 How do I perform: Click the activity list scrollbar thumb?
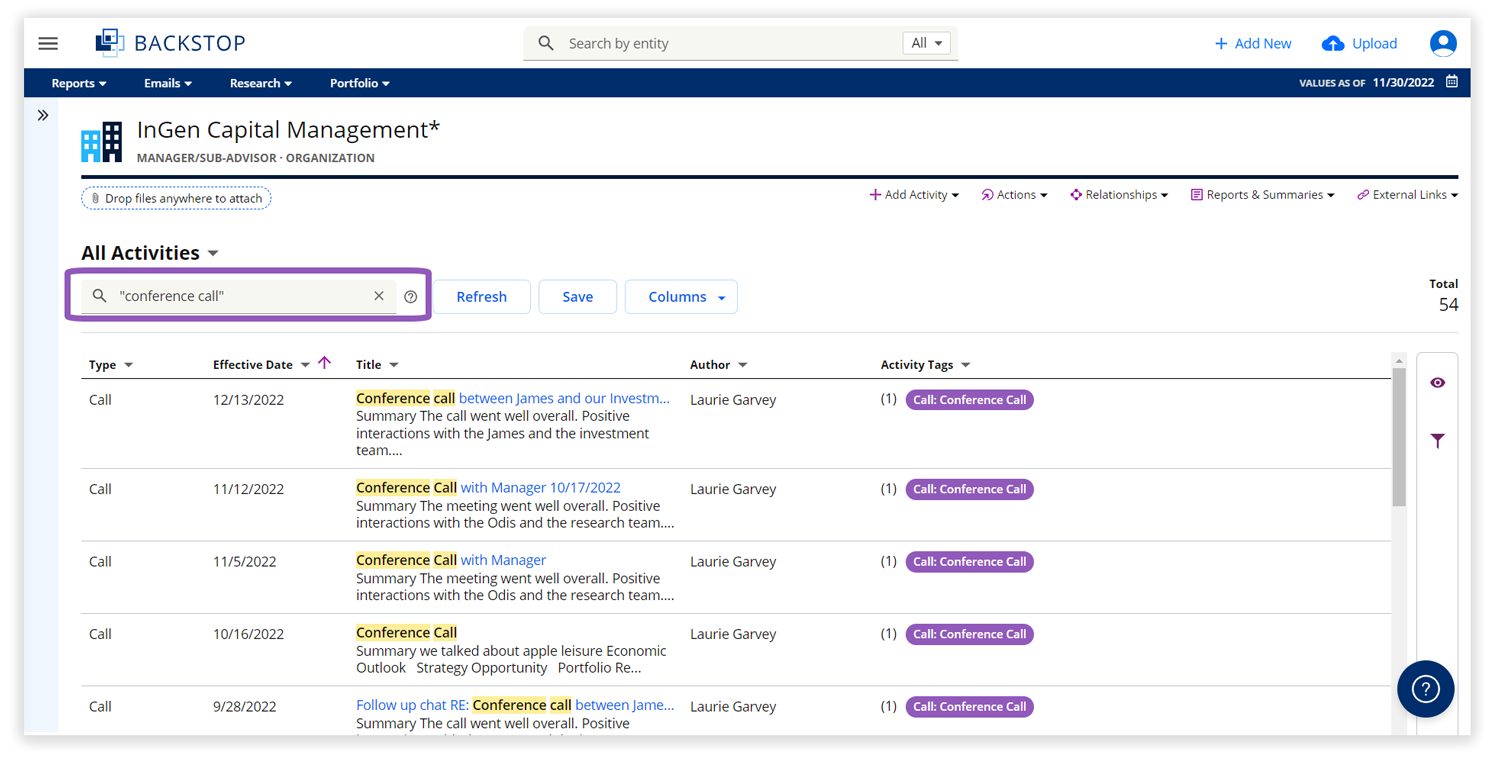(1399, 438)
